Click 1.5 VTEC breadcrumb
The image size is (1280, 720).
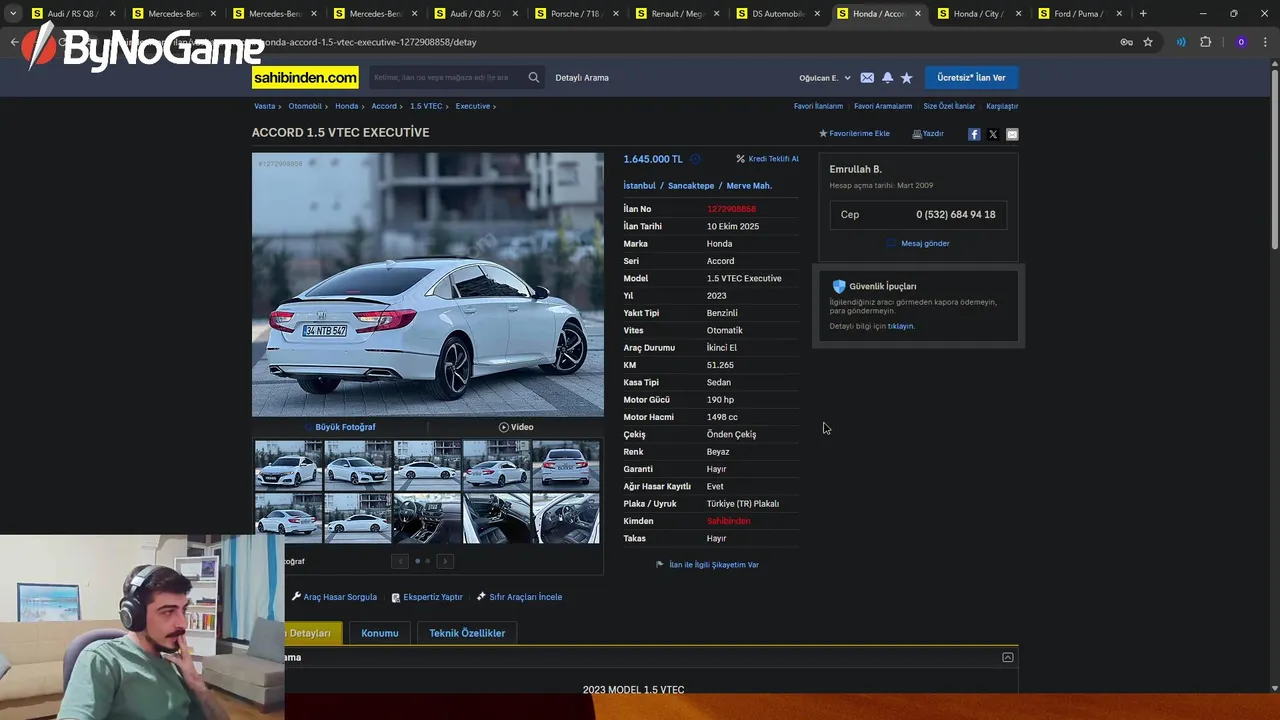tap(426, 106)
